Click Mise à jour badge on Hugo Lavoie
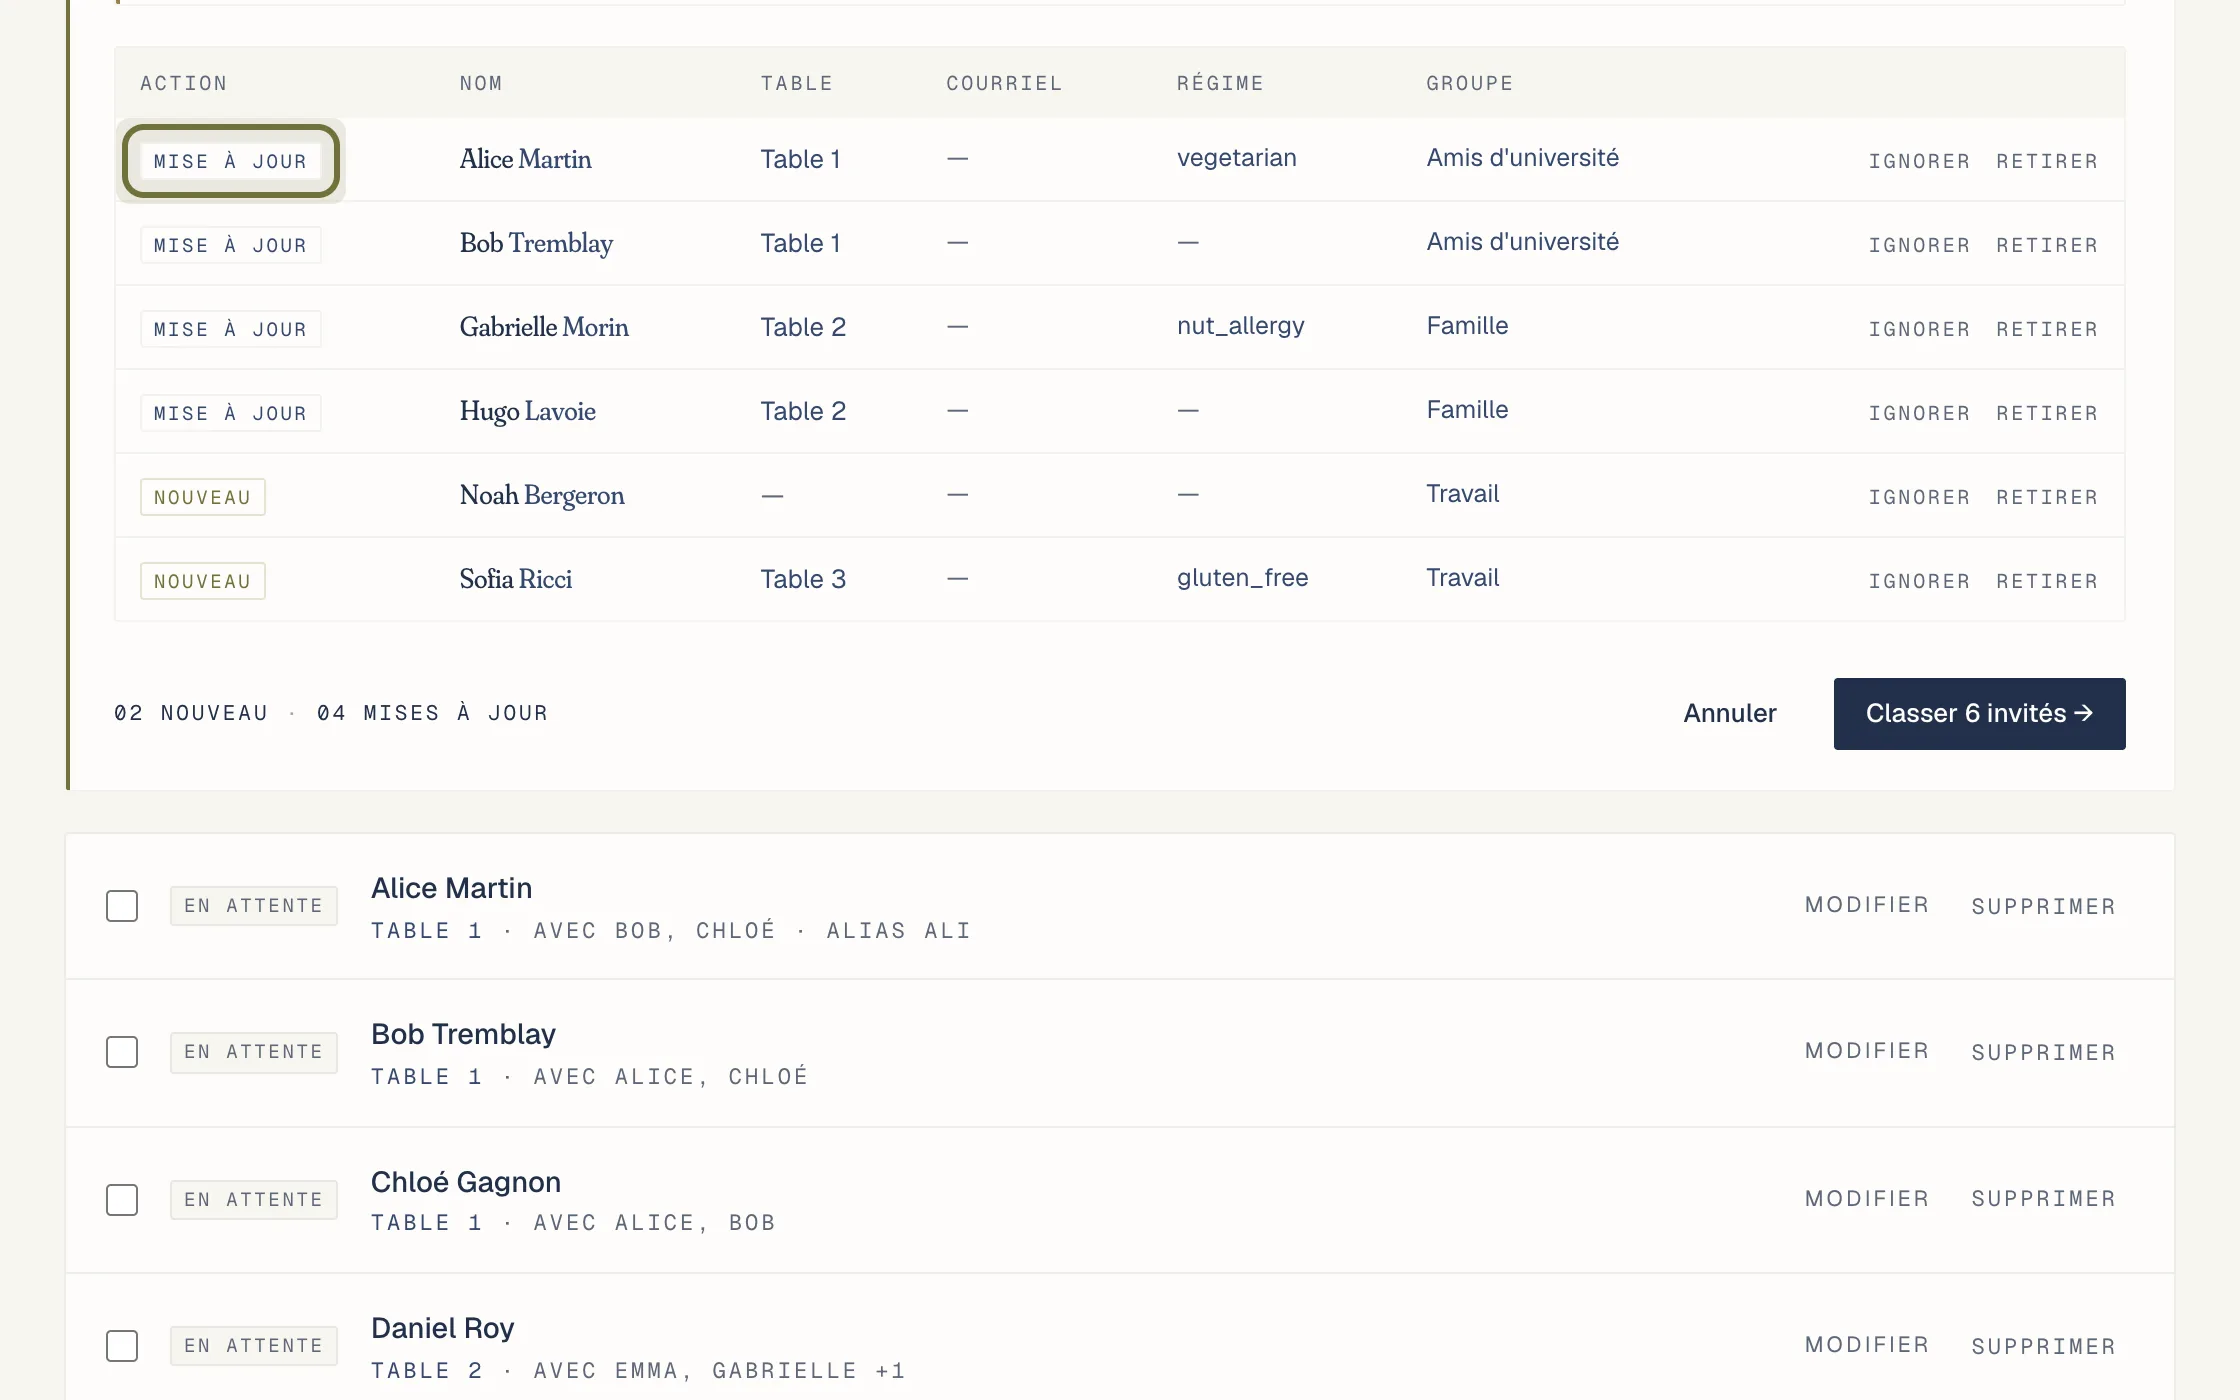 click(230, 413)
